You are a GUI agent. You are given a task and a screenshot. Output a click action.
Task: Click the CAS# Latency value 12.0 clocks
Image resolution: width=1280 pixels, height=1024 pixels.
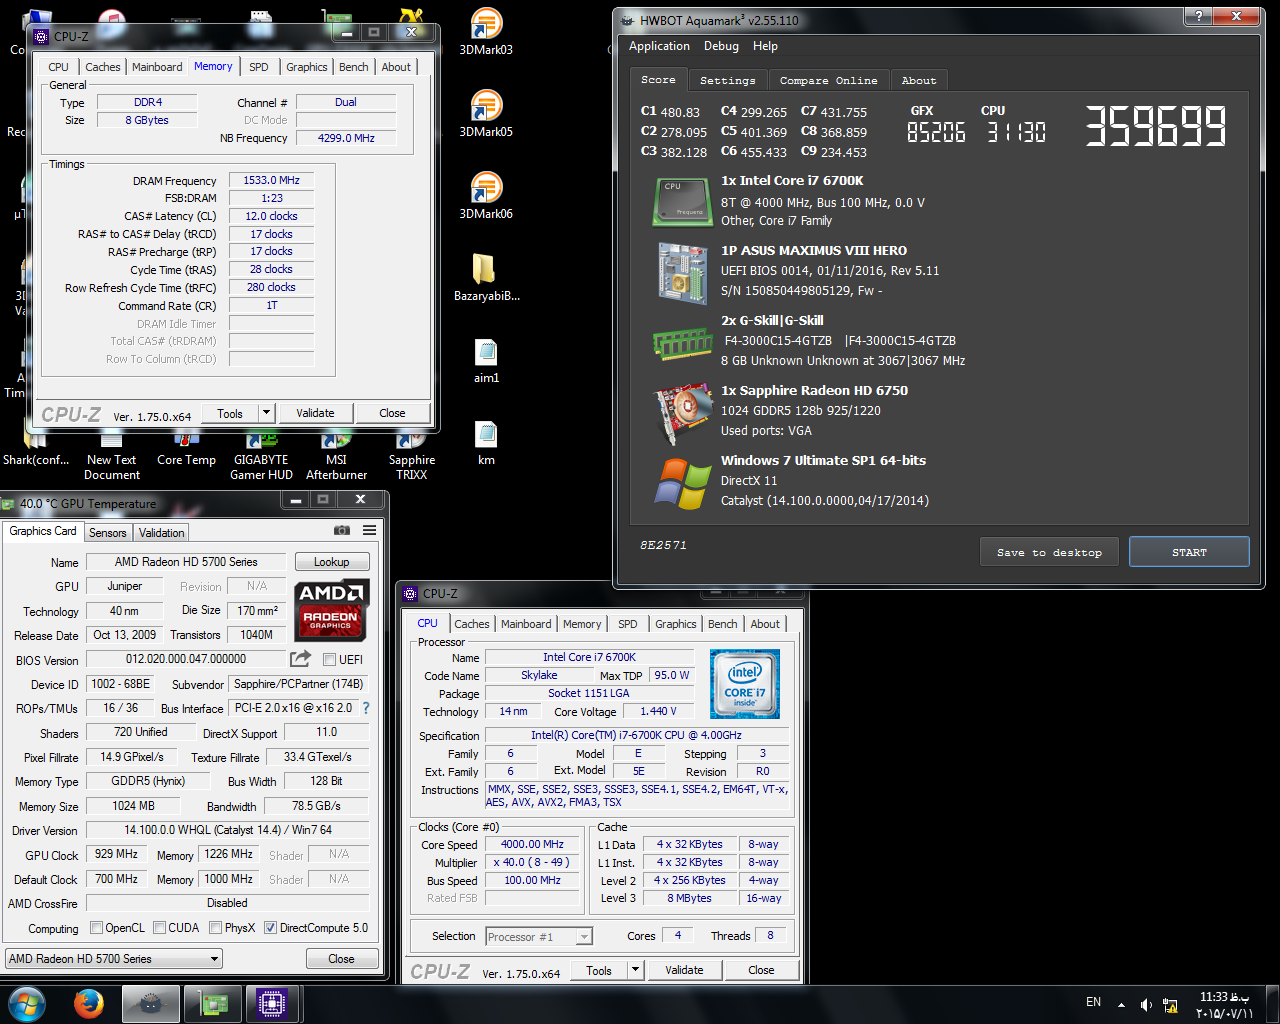272,216
